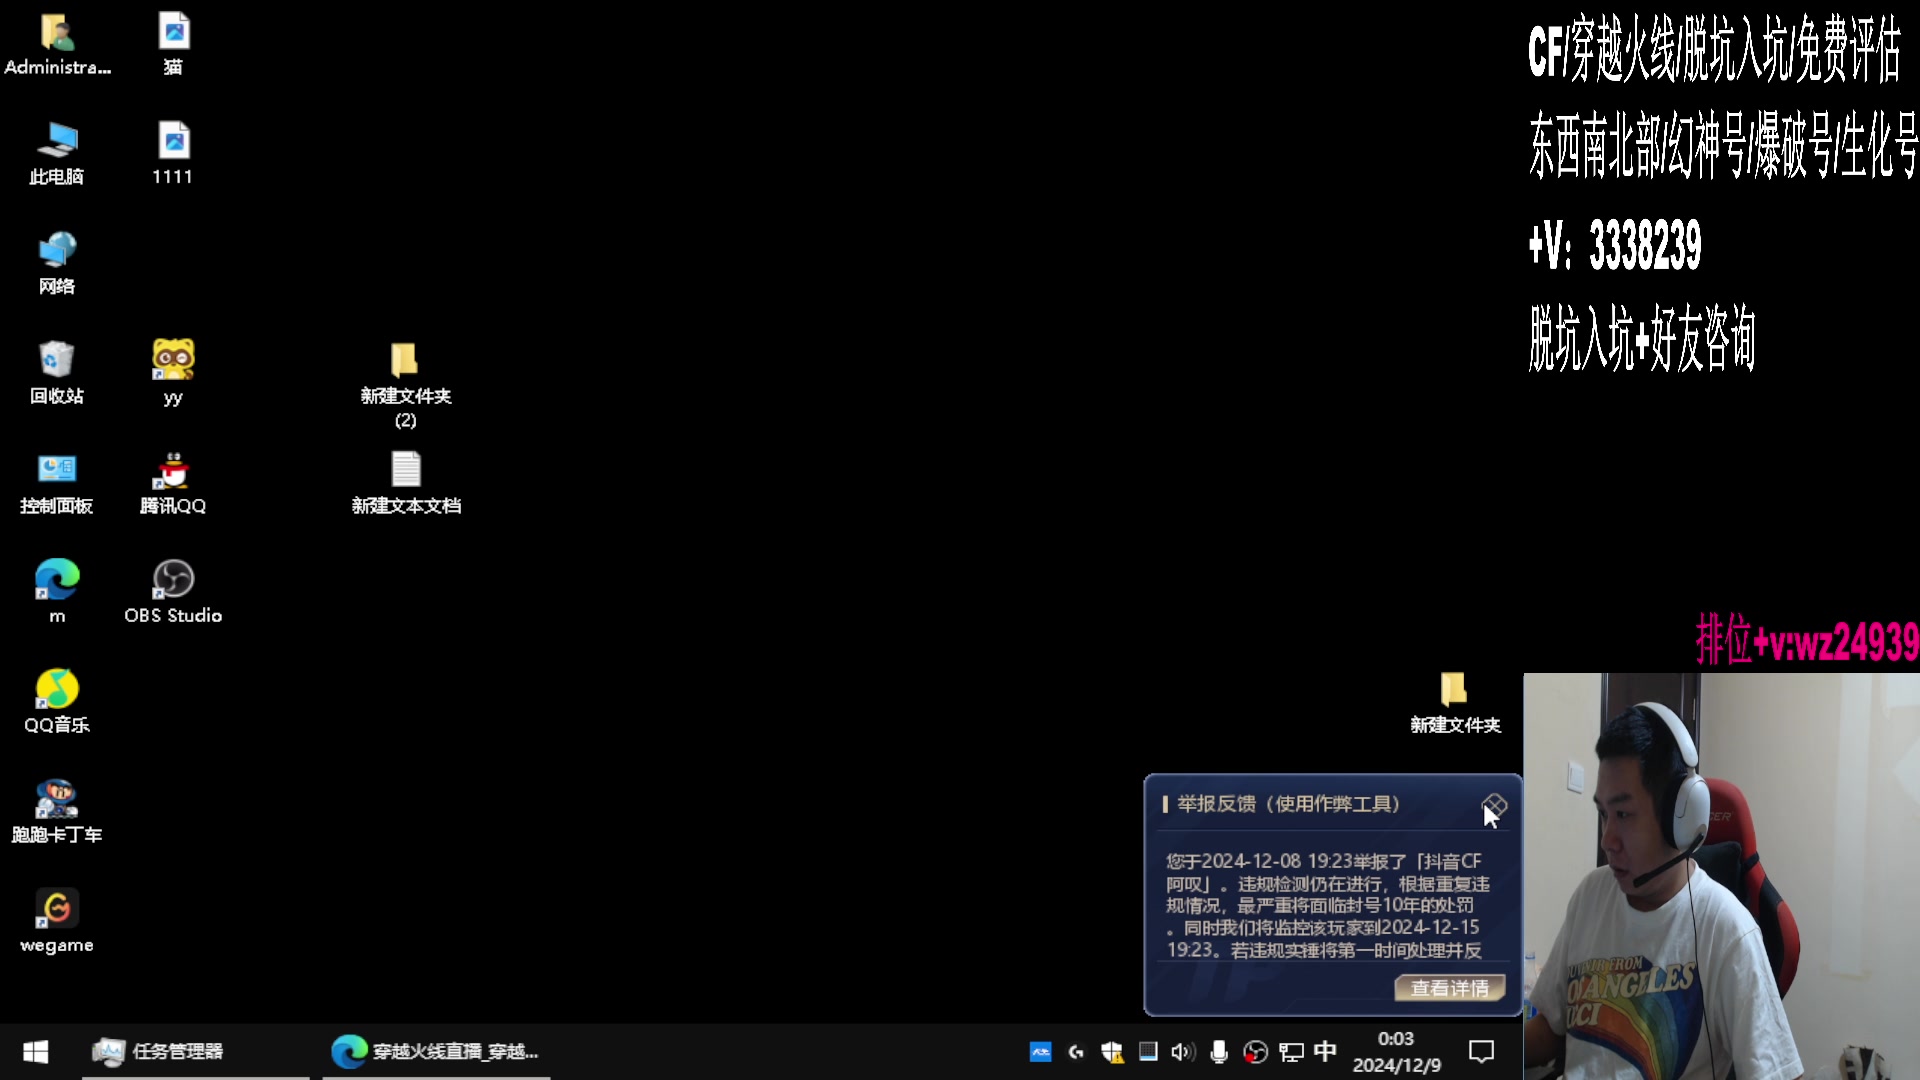Open the Administrator folder desktop icon

click(57, 45)
